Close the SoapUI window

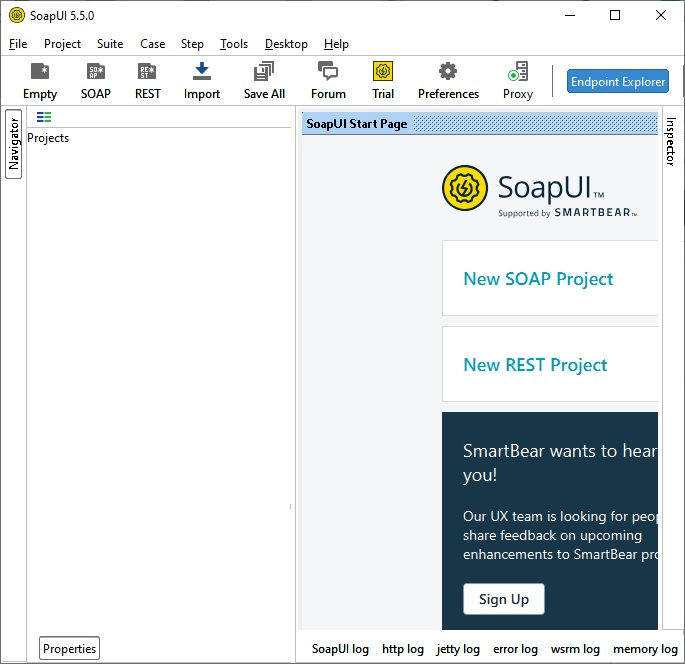coord(661,15)
